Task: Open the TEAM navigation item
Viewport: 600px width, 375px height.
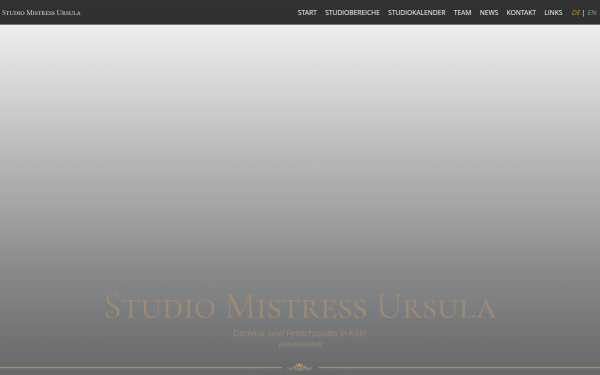Action: click(x=462, y=13)
